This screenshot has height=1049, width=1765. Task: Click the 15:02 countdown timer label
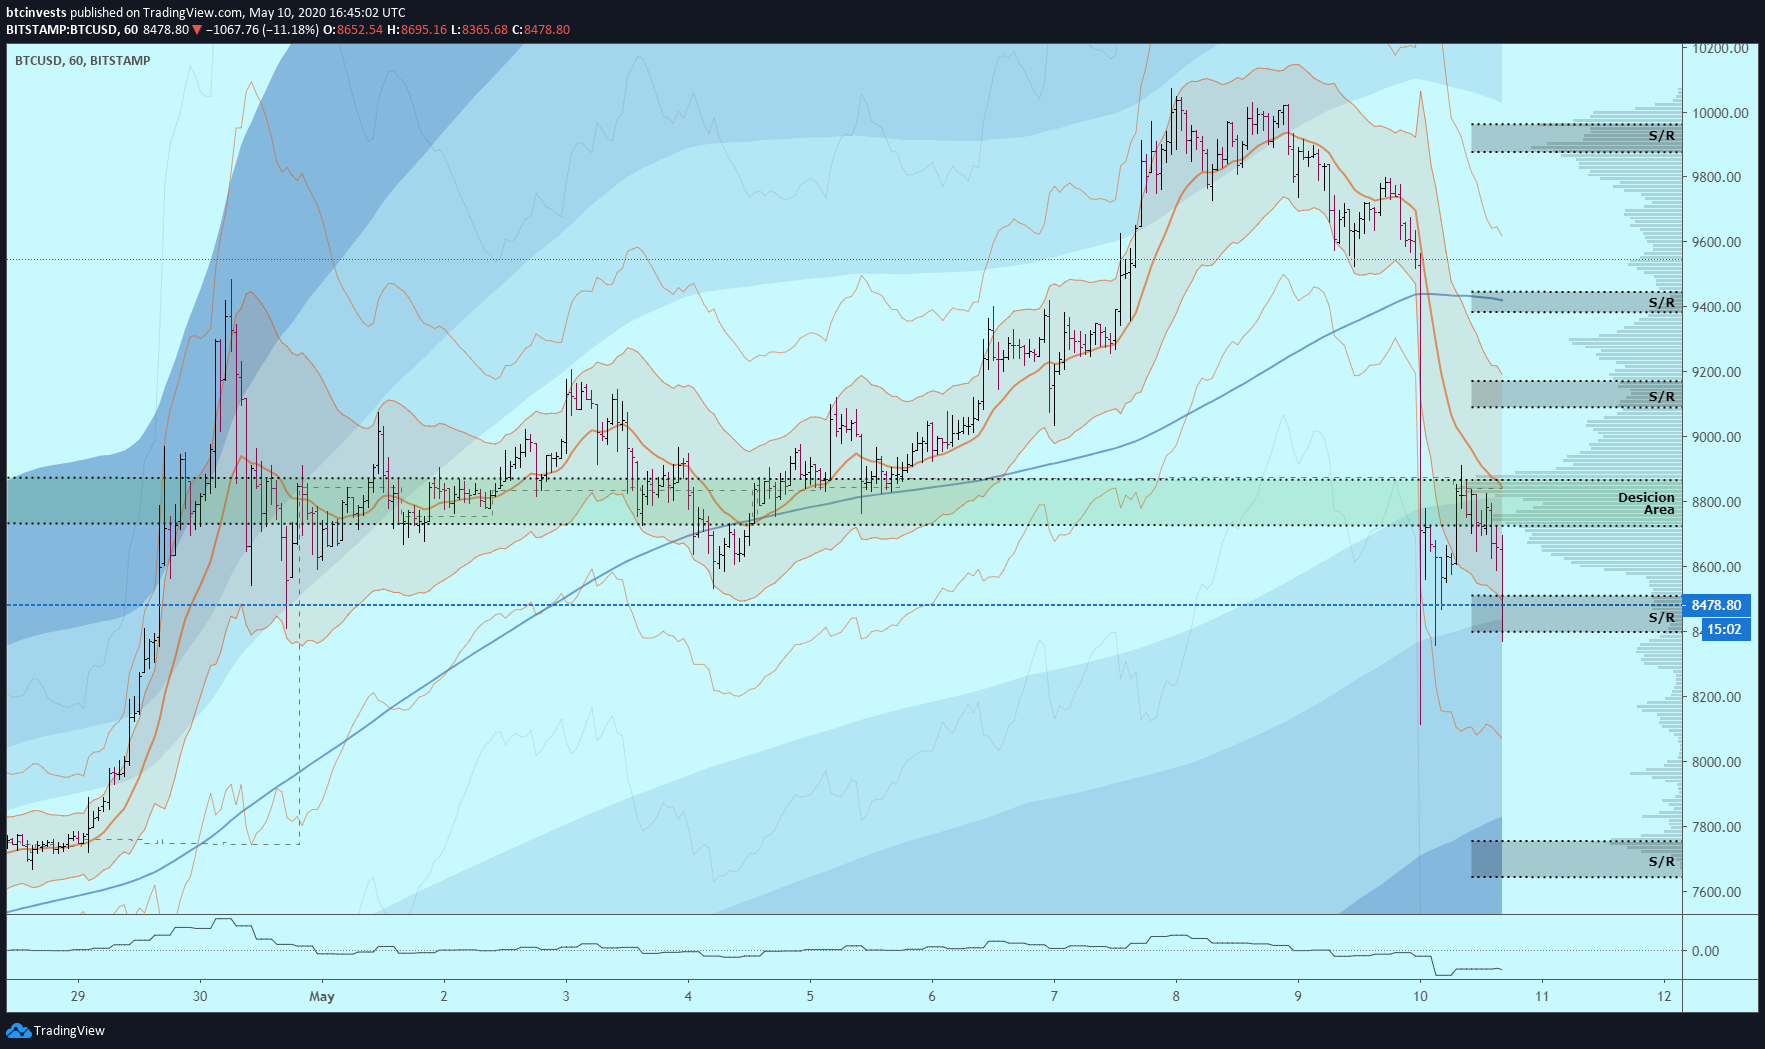[x=1724, y=629]
